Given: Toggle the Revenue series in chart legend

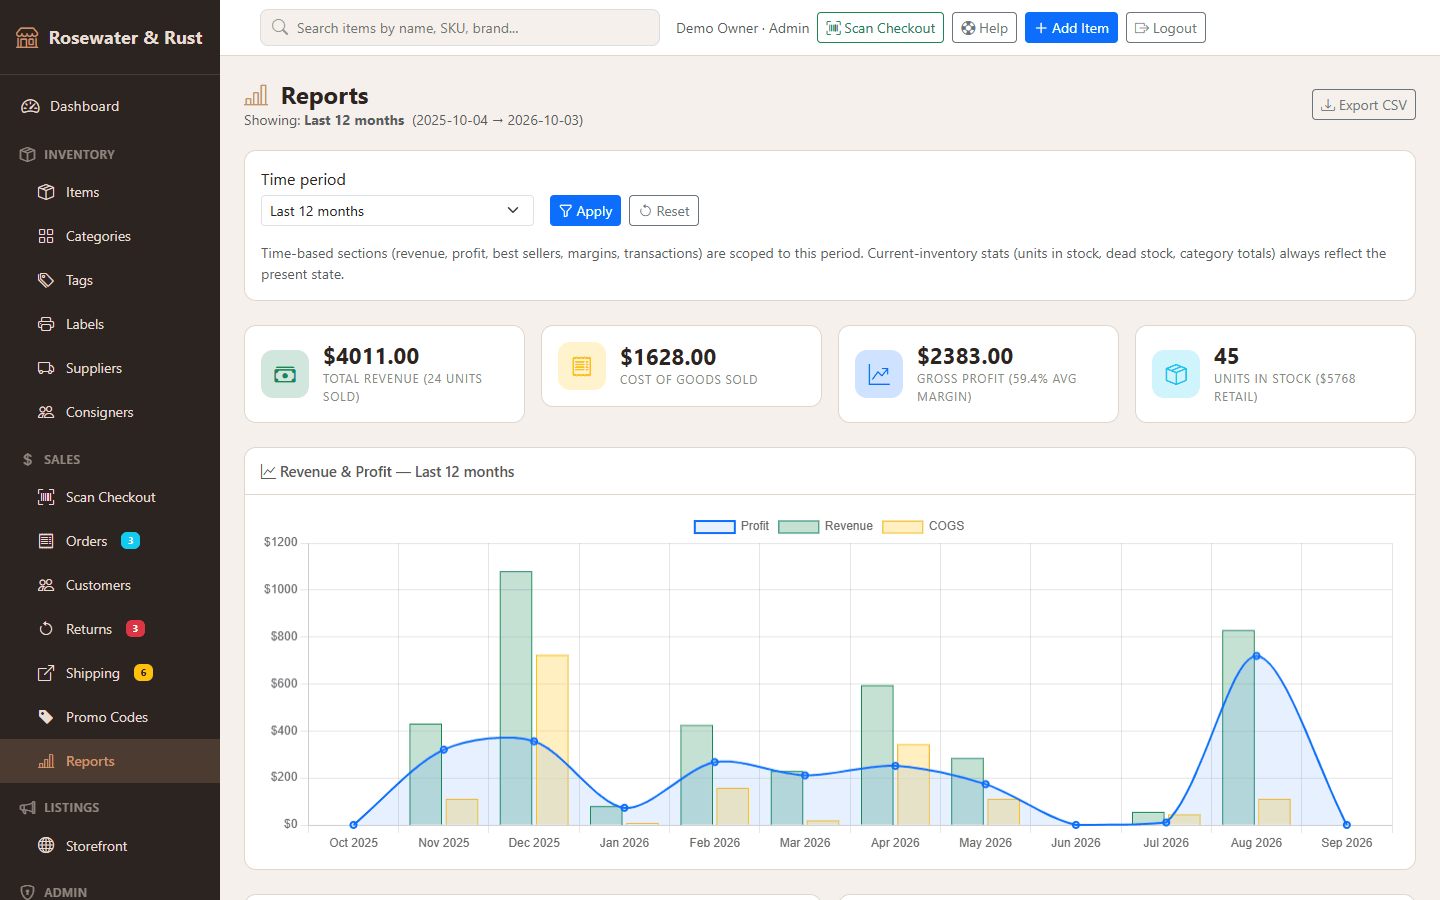Looking at the screenshot, I should click(825, 526).
